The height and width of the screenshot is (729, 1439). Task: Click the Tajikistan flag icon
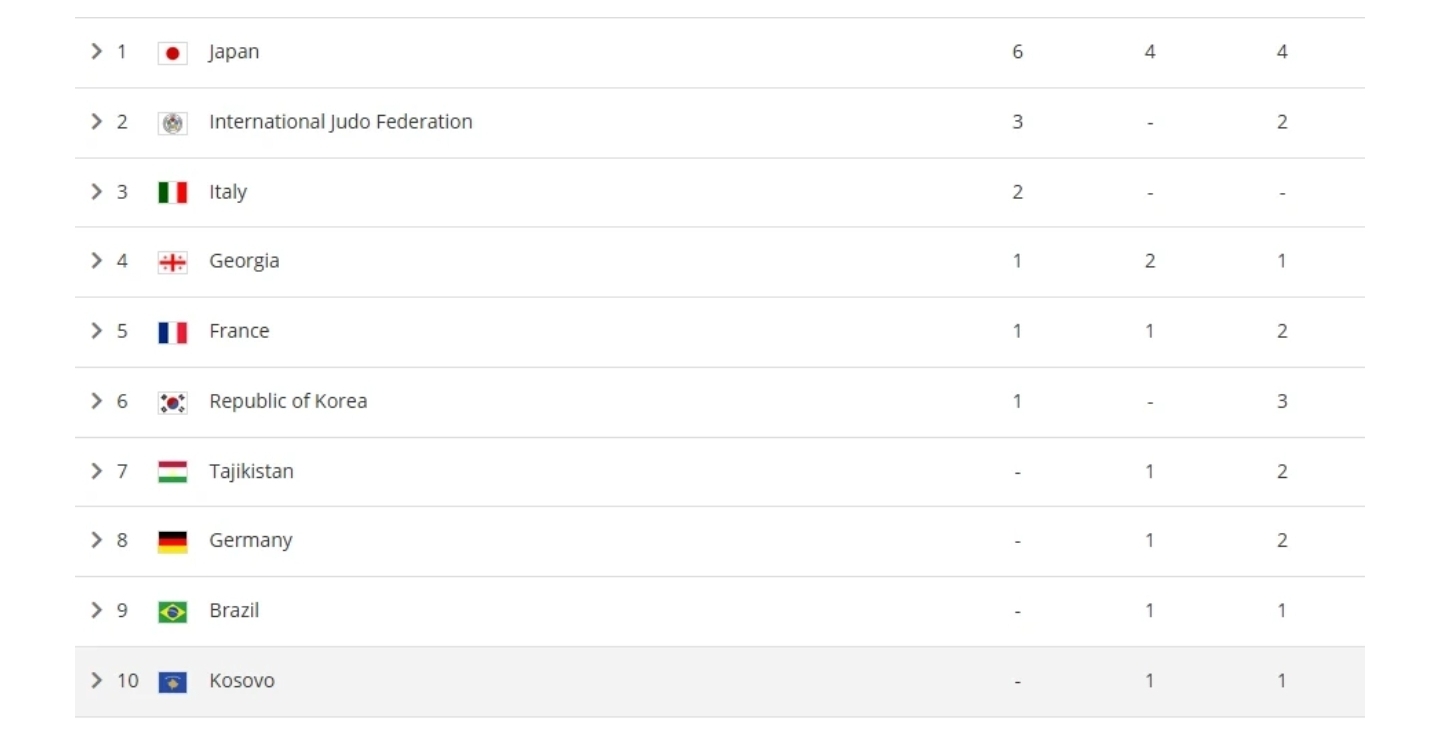(172, 472)
